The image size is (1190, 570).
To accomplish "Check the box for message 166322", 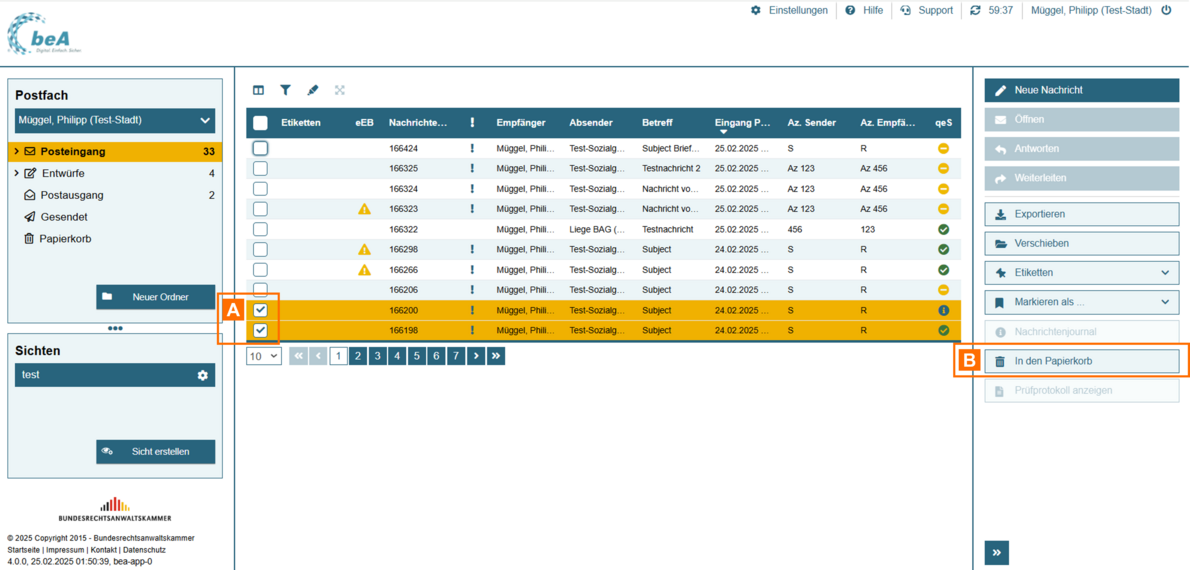I will tap(260, 229).
